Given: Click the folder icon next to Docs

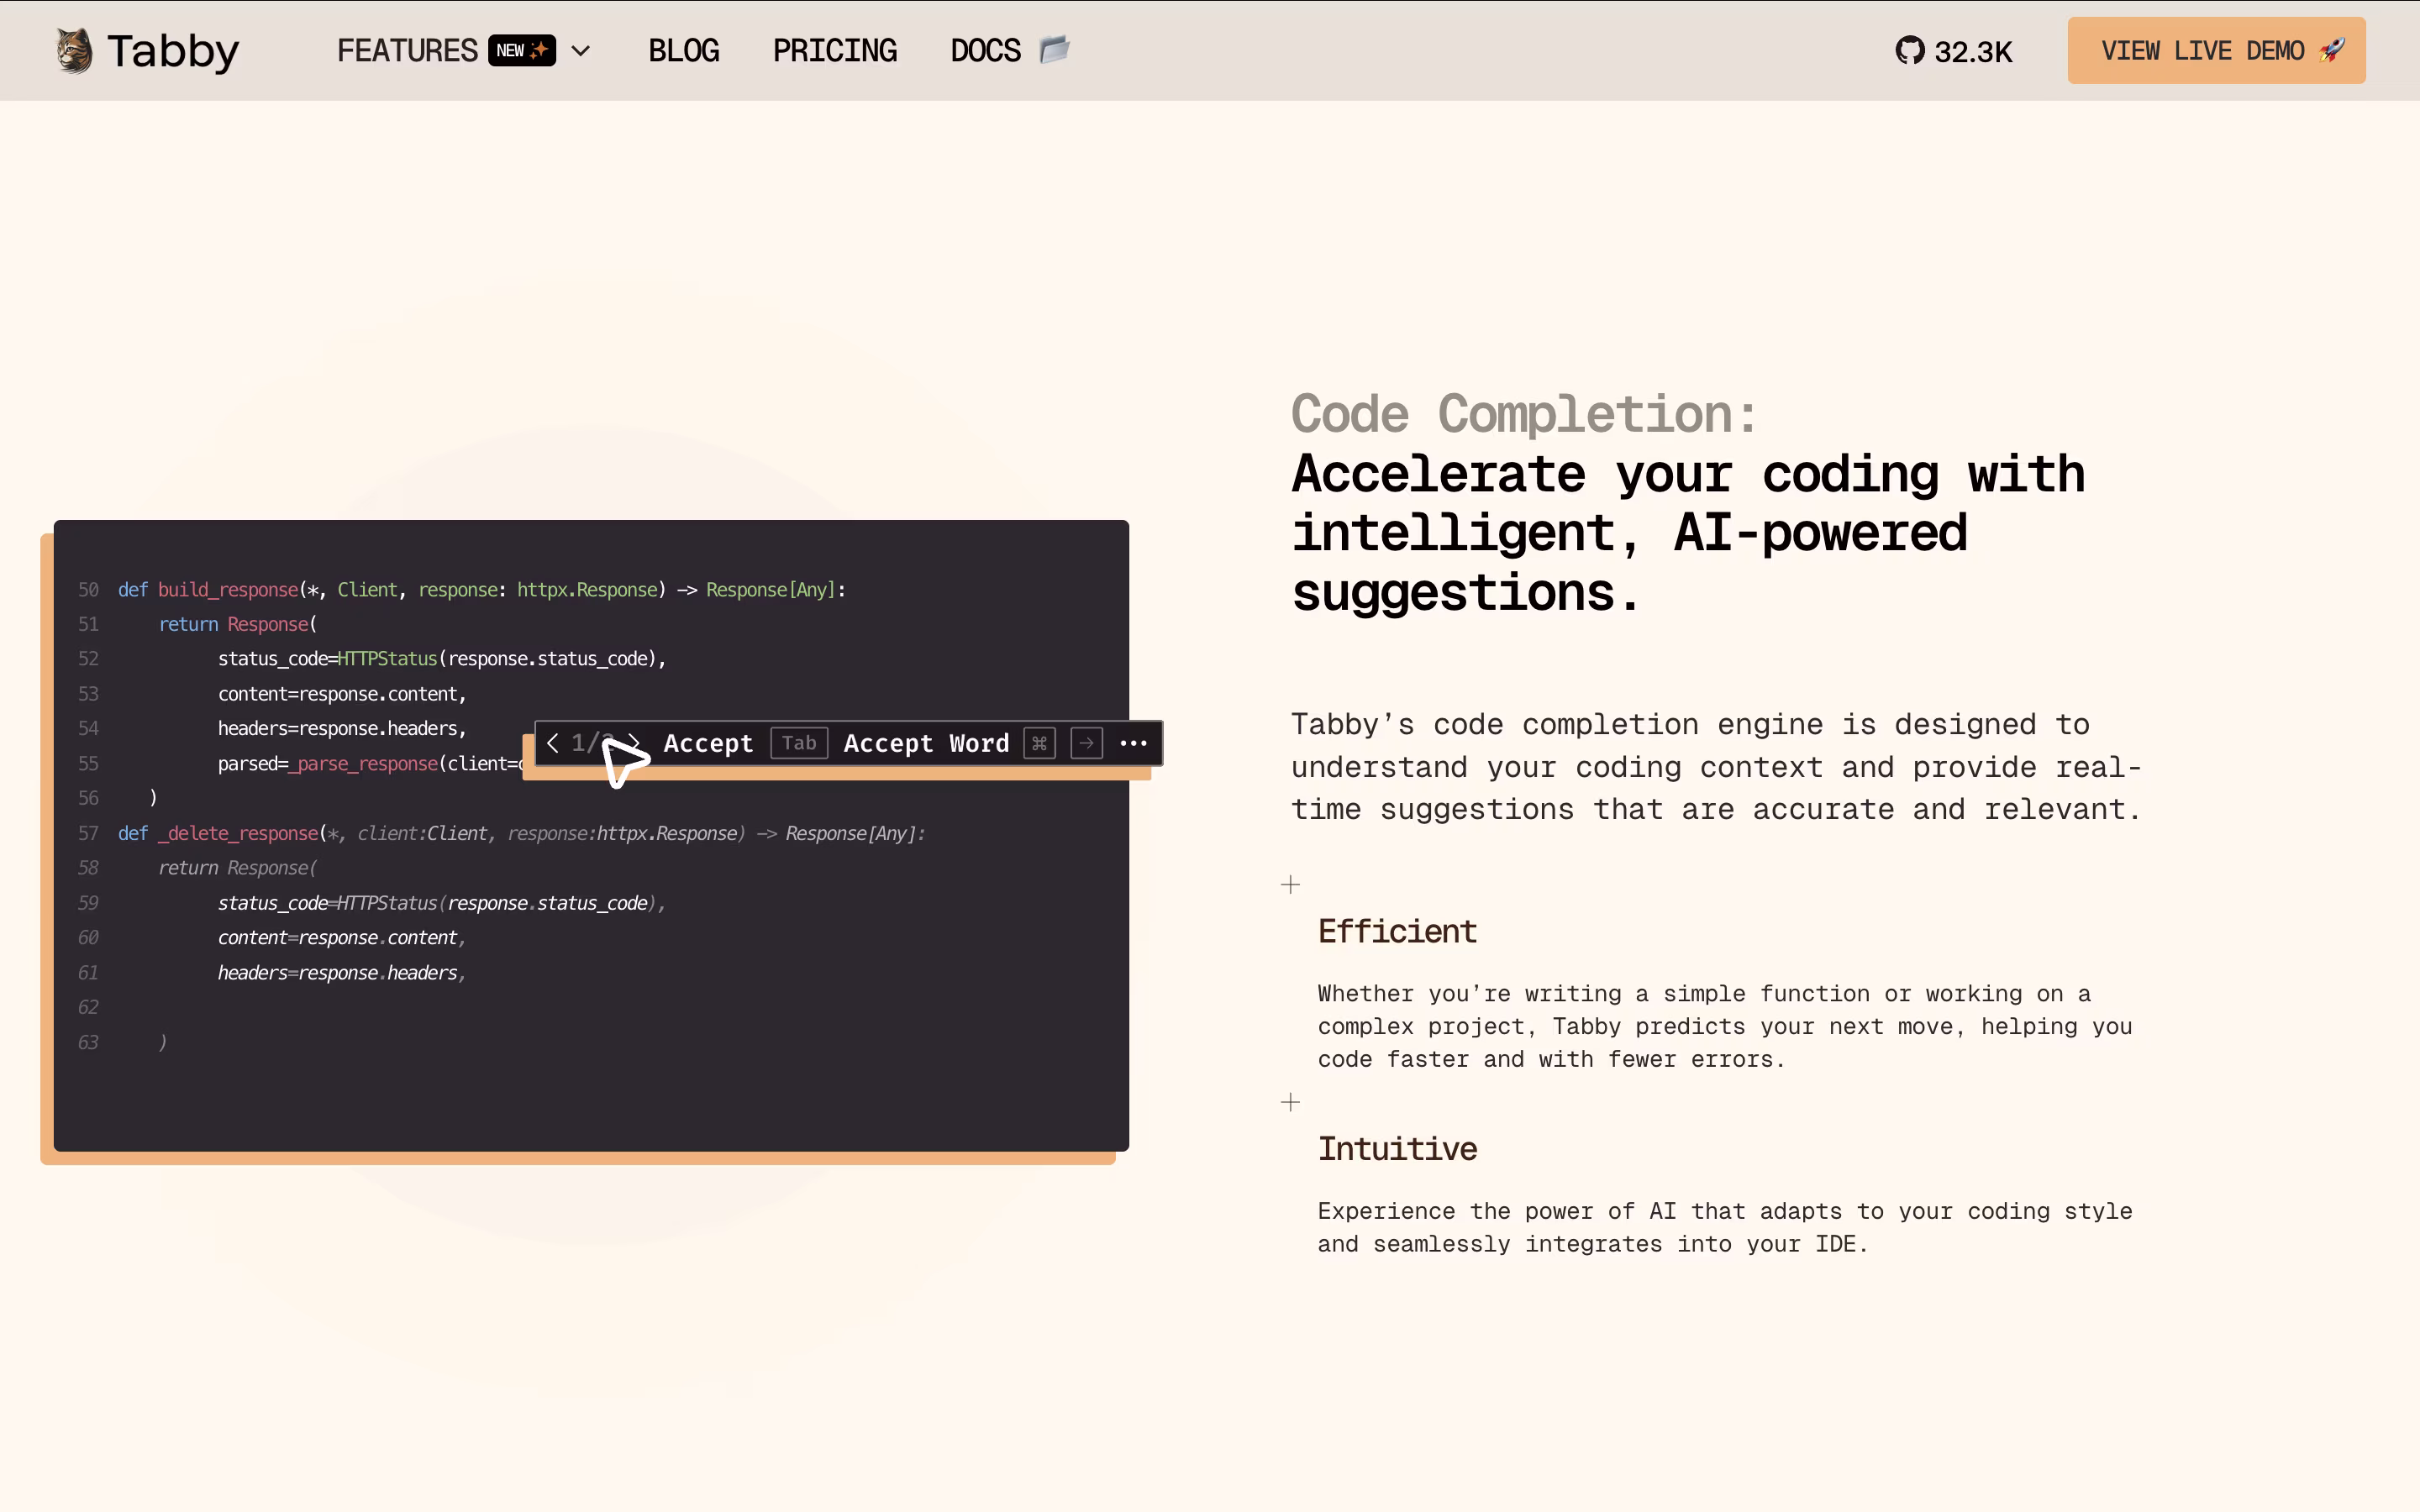Looking at the screenshot, I should pos(1055,49).
